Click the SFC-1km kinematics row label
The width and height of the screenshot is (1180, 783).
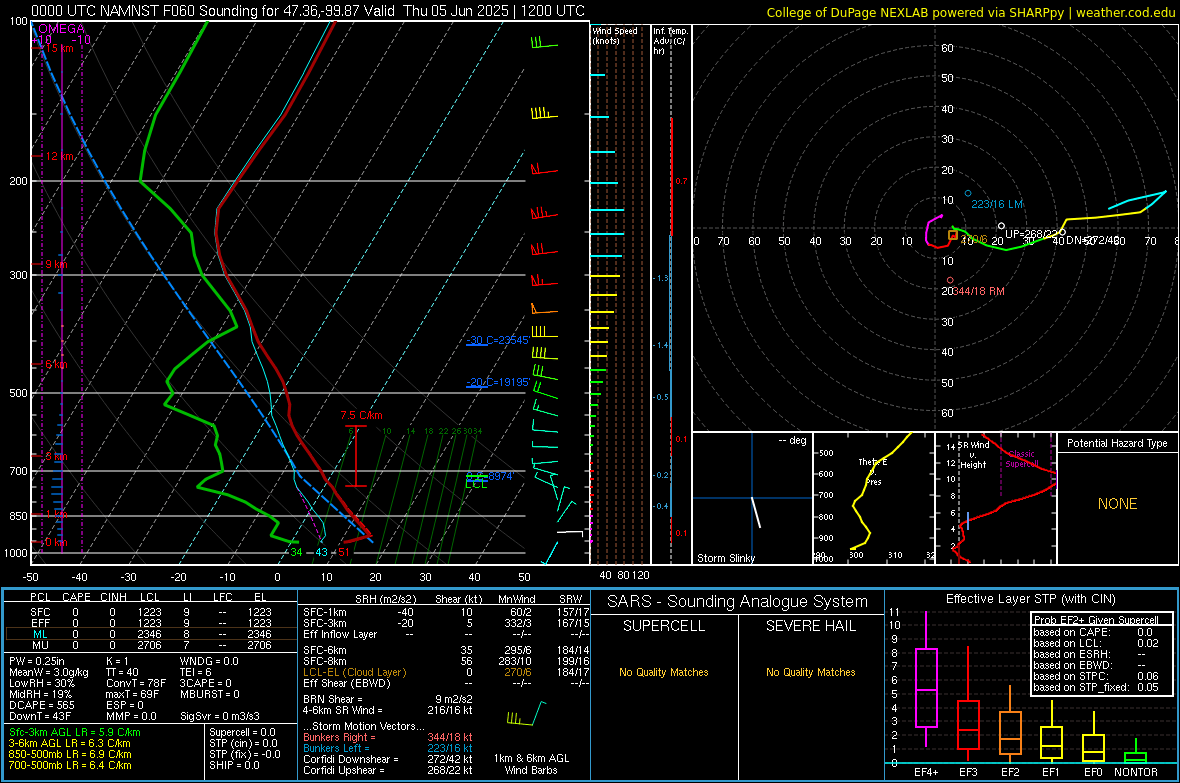325,612
